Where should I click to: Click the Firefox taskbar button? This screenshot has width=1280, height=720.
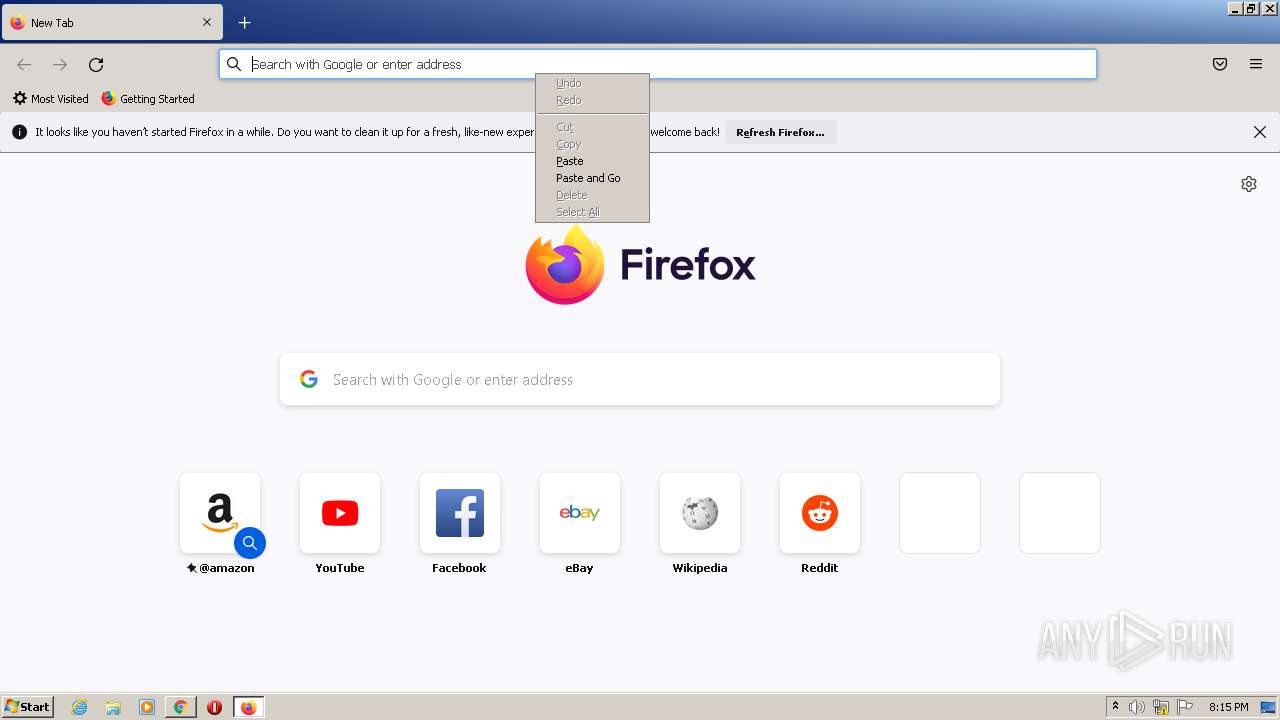pos(248,707)
